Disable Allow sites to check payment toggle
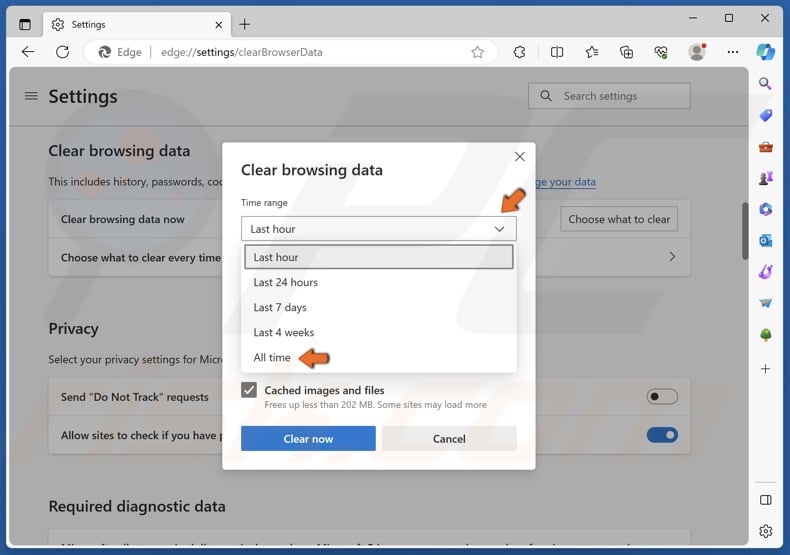The width and height of the screenshot is (790, 555). coord(661,435)
